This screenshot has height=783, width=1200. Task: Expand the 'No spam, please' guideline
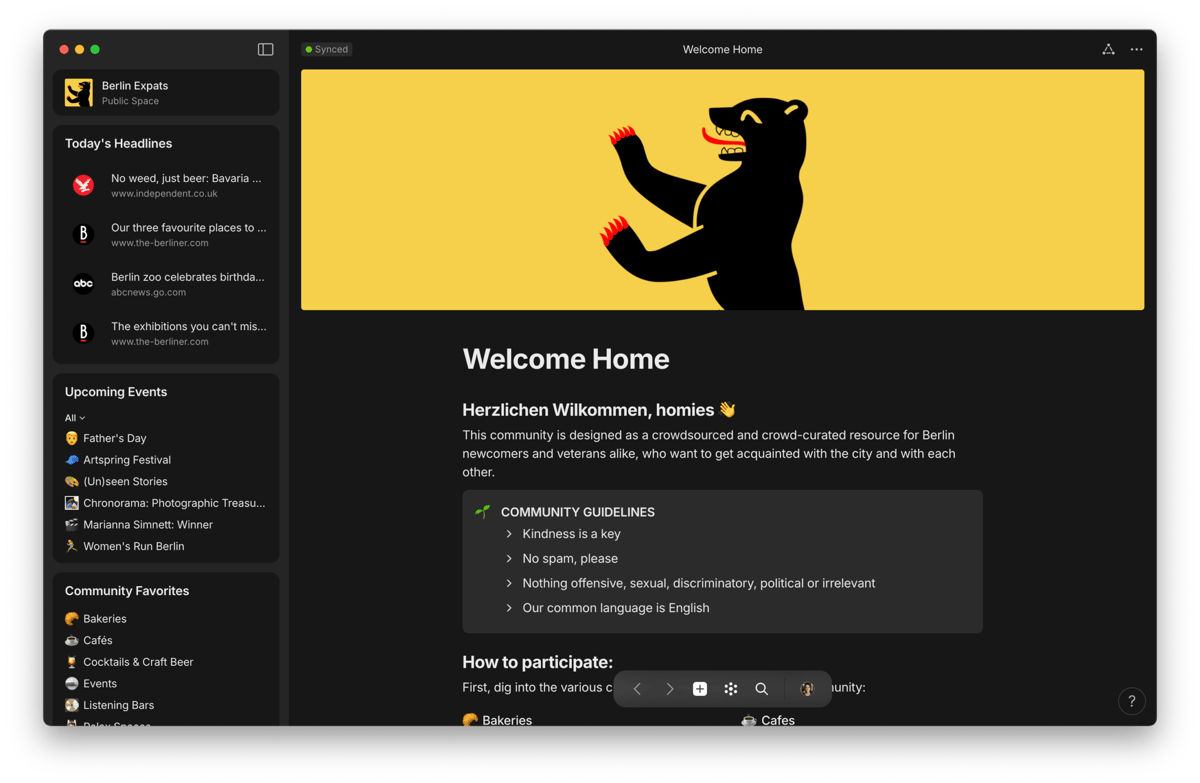tap(509, 559)
